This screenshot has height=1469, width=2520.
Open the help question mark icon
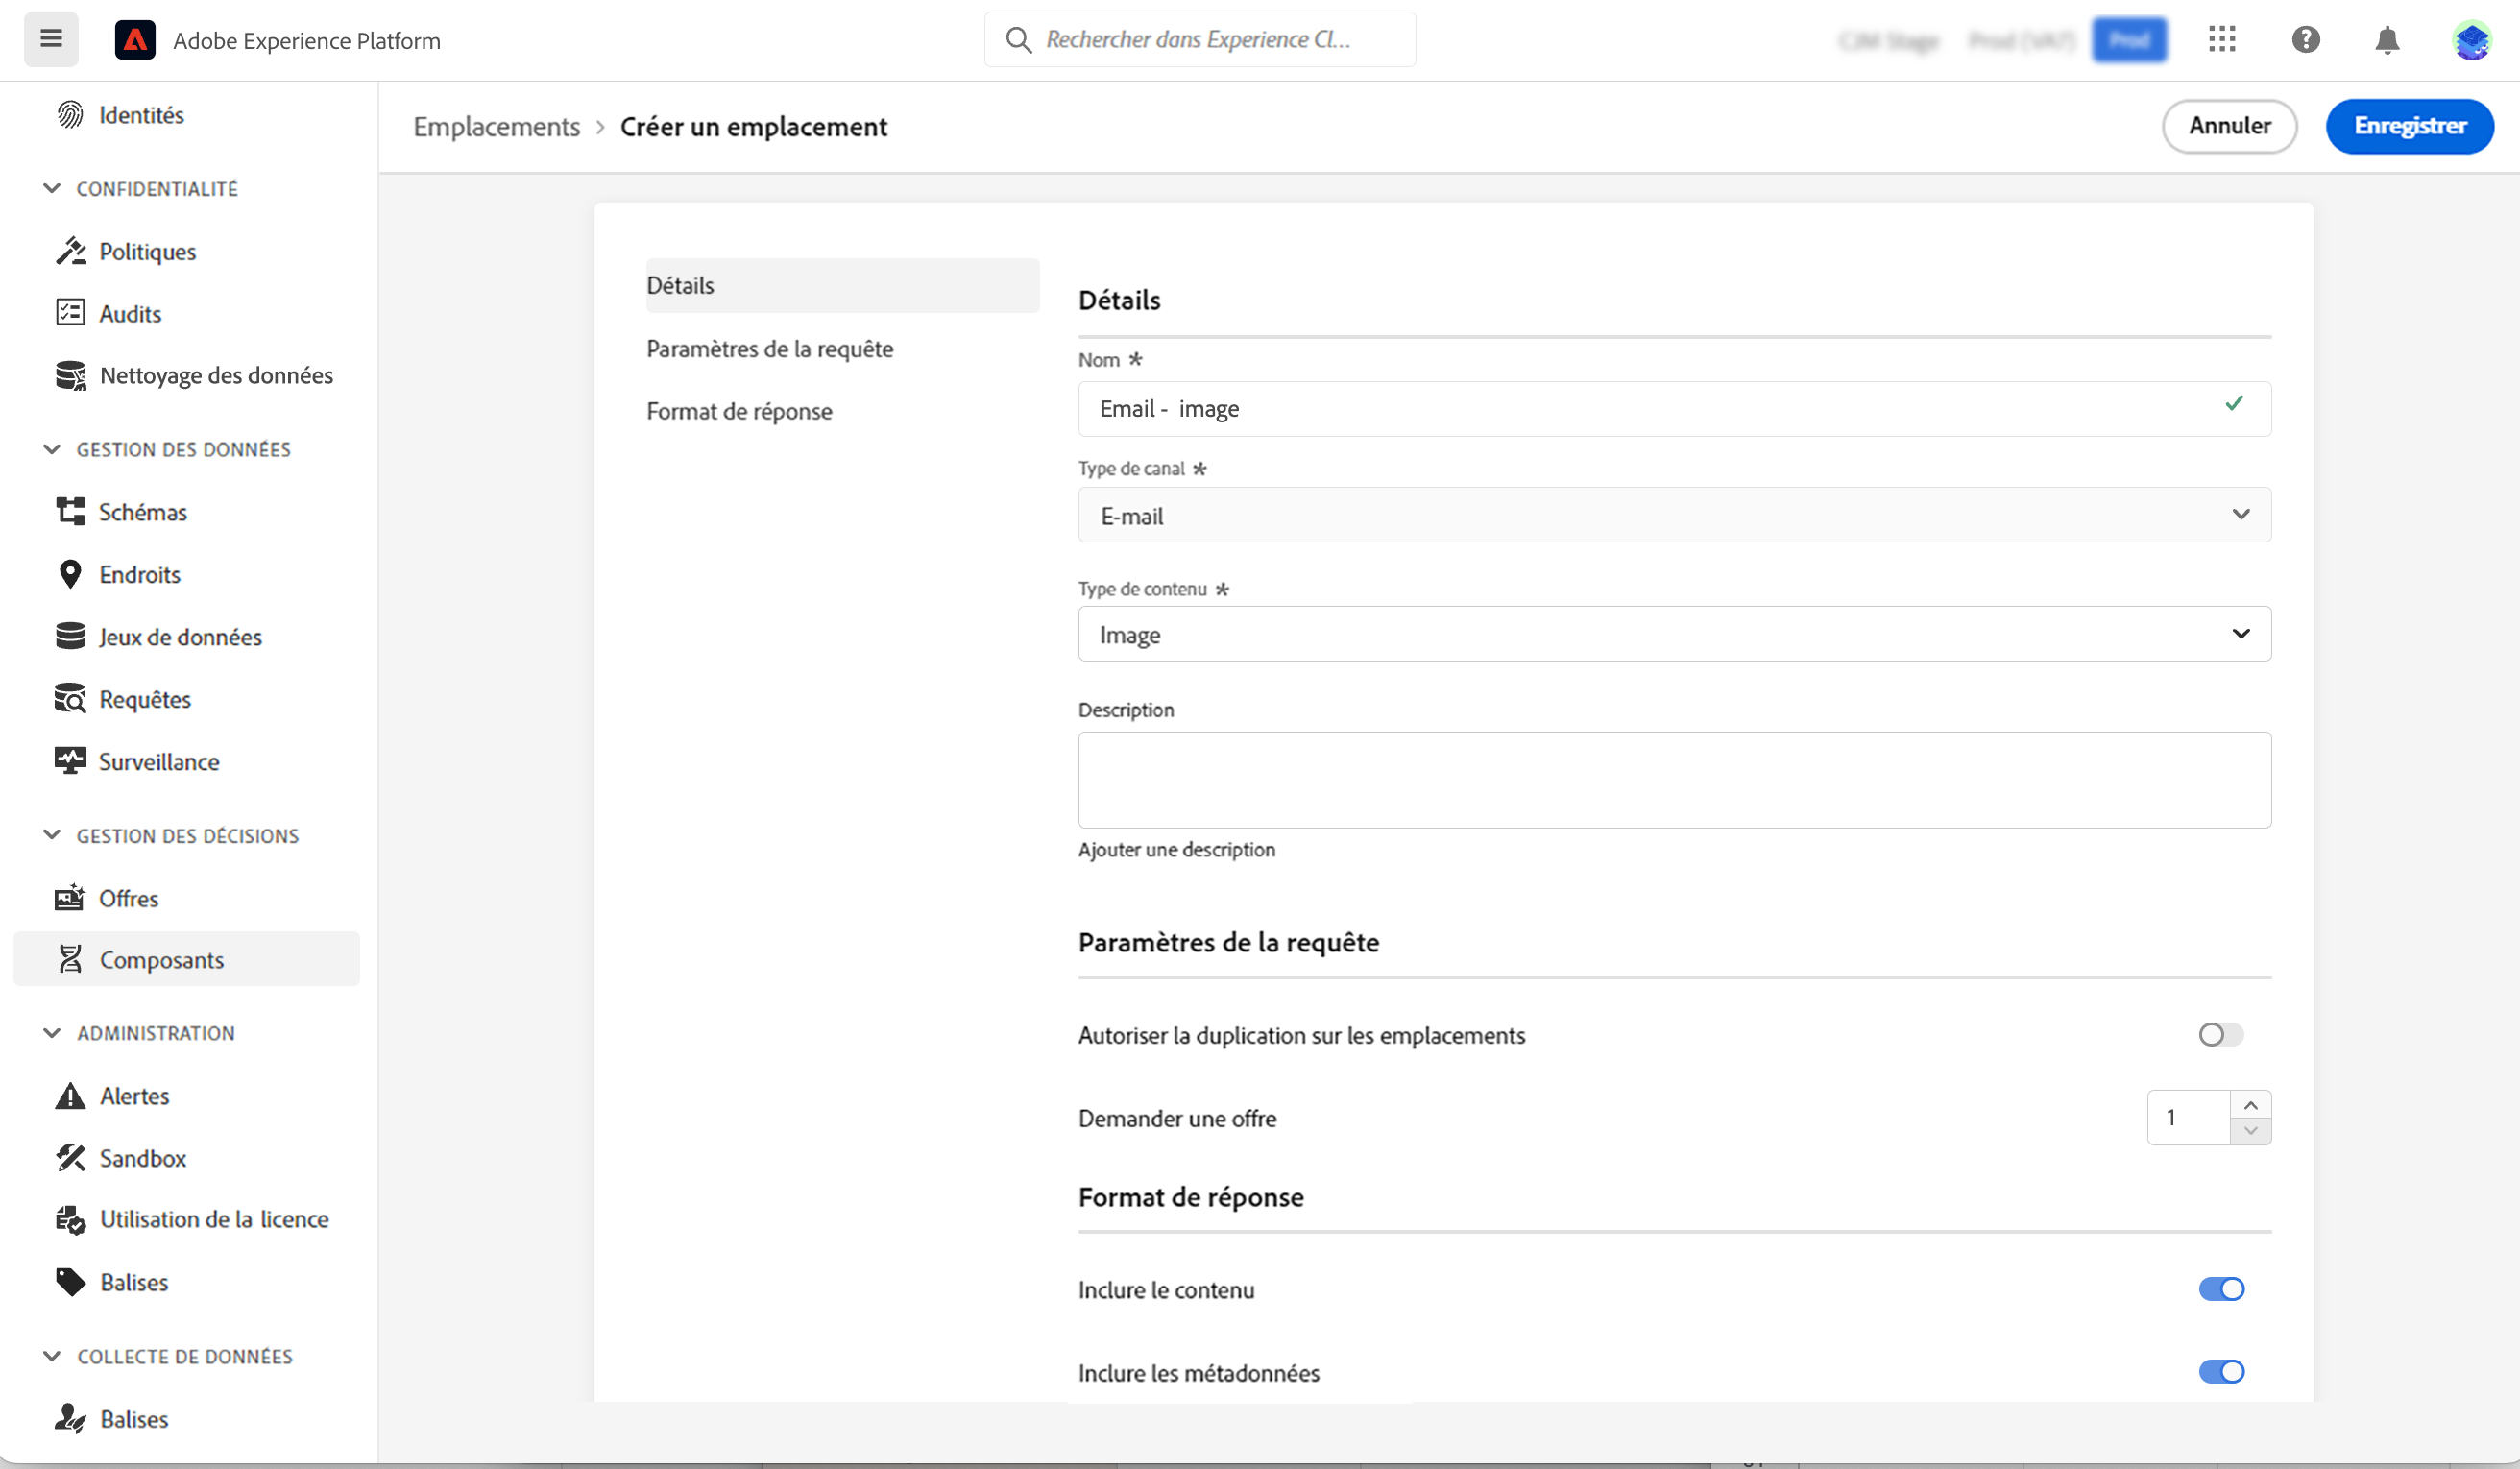tap(2305, 40)
